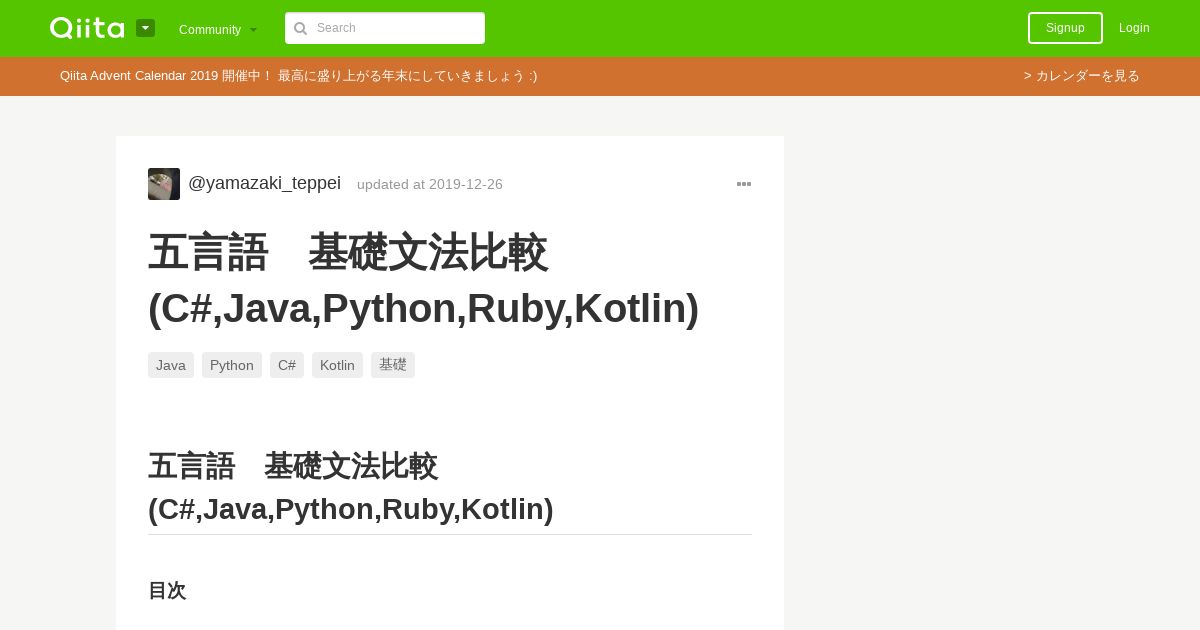Viewport: 1200px width, 630px height.
Task: Select the C# tag
Action: [287, 365]
